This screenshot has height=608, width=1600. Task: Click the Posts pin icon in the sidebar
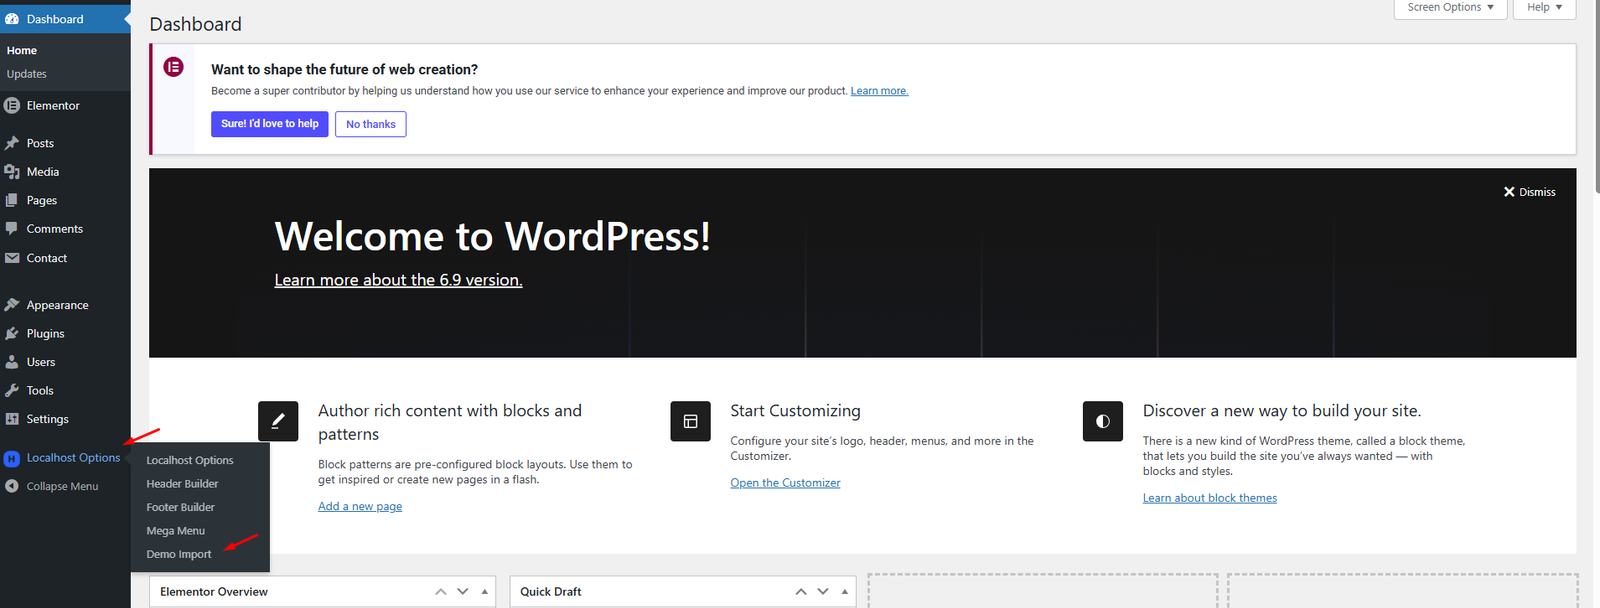pos(12,143)
